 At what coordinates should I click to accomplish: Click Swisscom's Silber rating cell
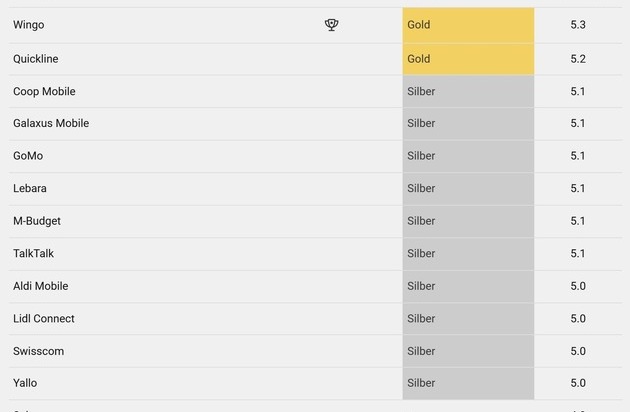(468, 351)
